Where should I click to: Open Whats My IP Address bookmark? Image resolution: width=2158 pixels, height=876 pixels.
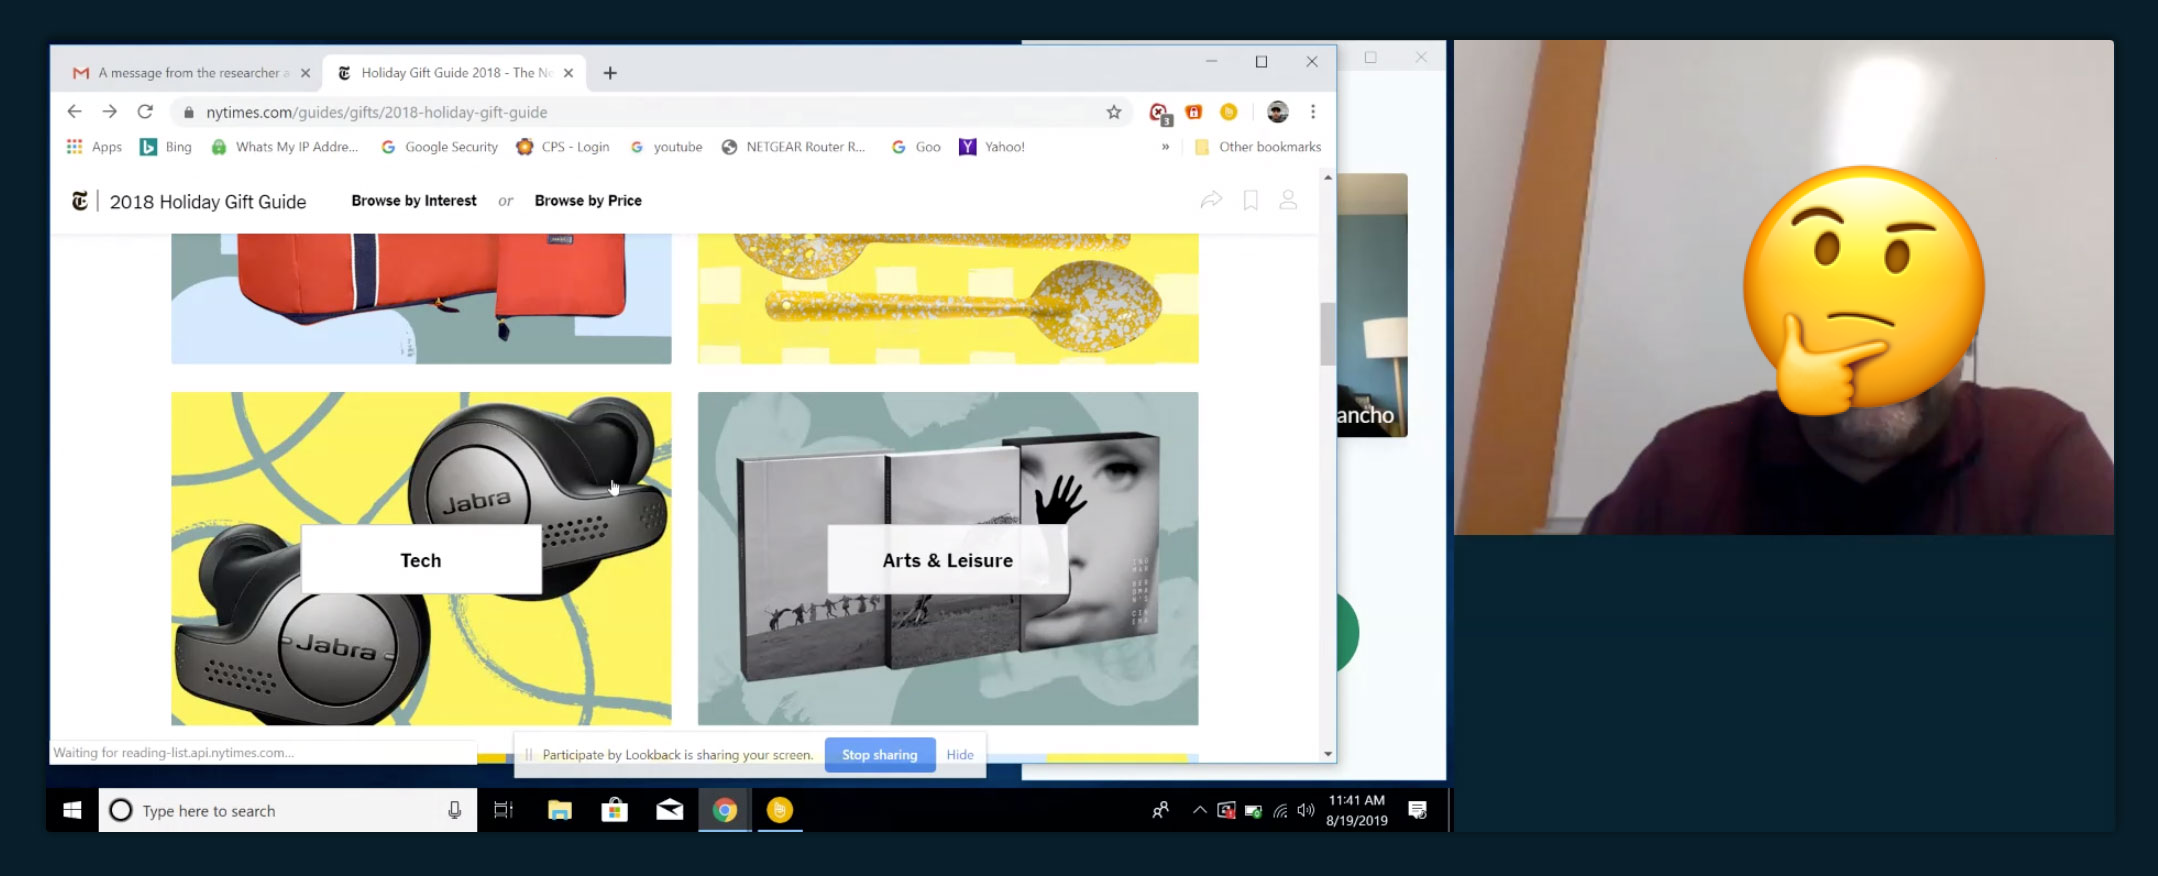pyautogui.click(x=285, y=147)
